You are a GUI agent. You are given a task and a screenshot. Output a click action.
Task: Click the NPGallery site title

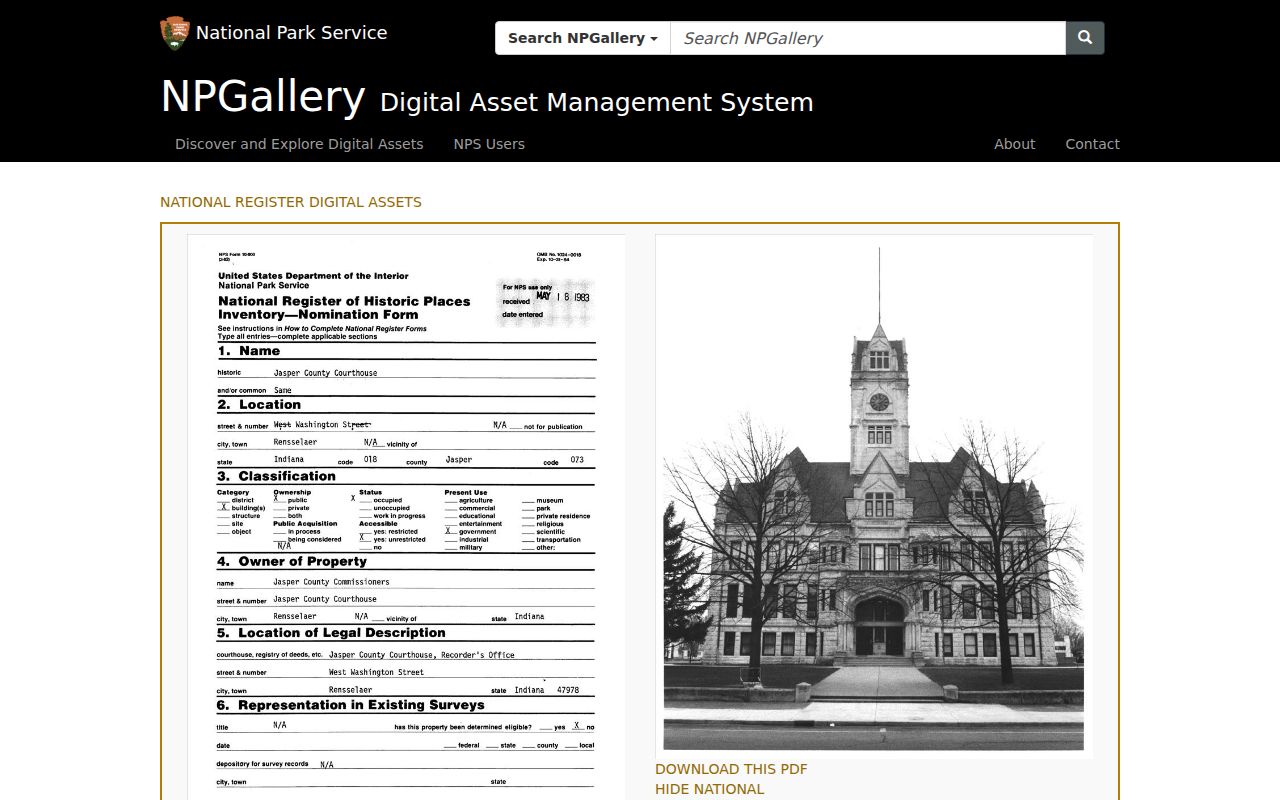[x=263, y=97]
